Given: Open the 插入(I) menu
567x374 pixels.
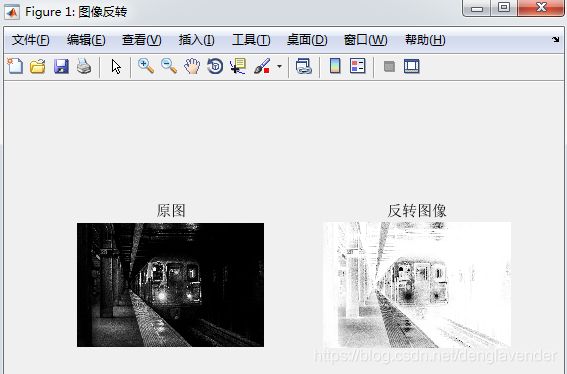Looking at the screenshot, I should (196, 40).
